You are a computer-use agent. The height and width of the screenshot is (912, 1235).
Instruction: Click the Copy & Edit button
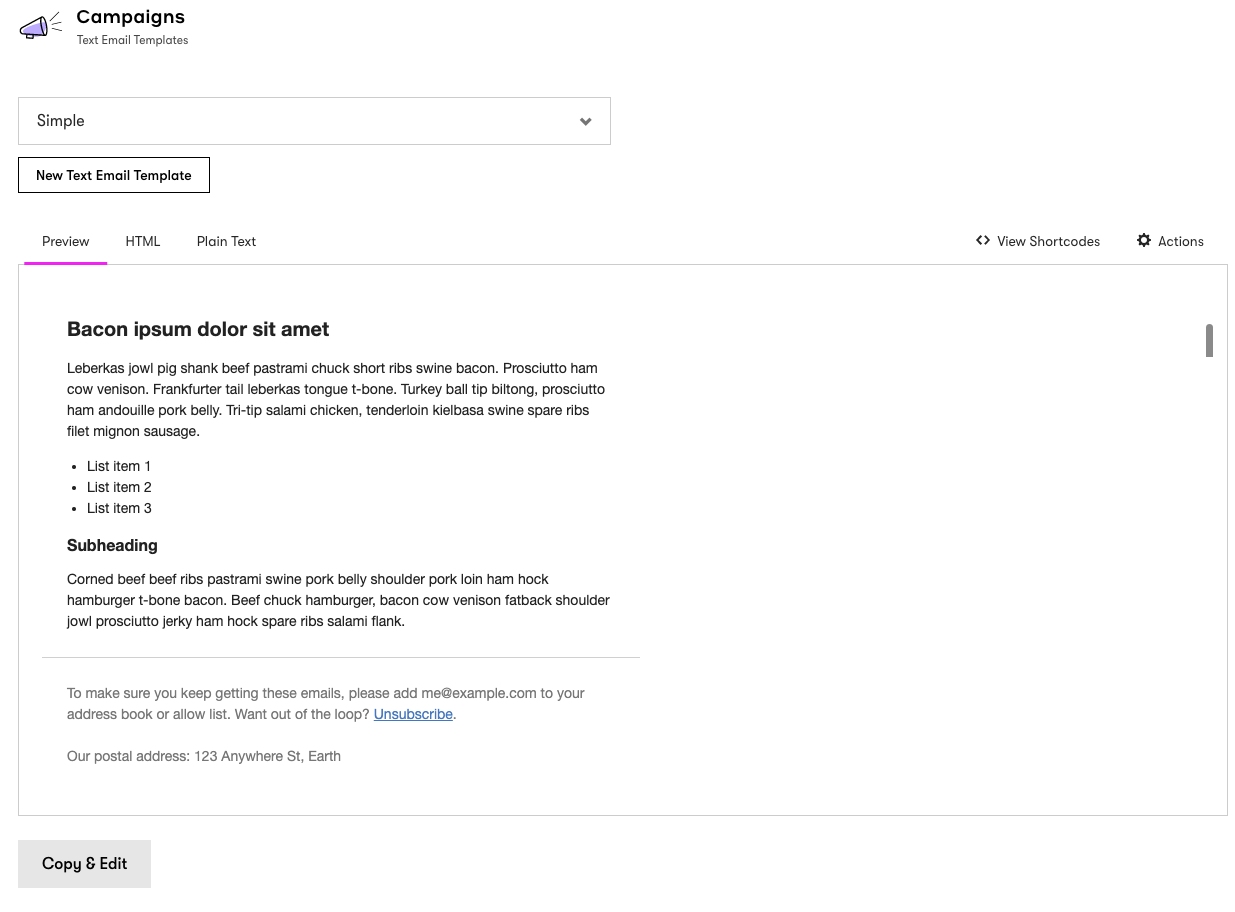click(84, 863)
